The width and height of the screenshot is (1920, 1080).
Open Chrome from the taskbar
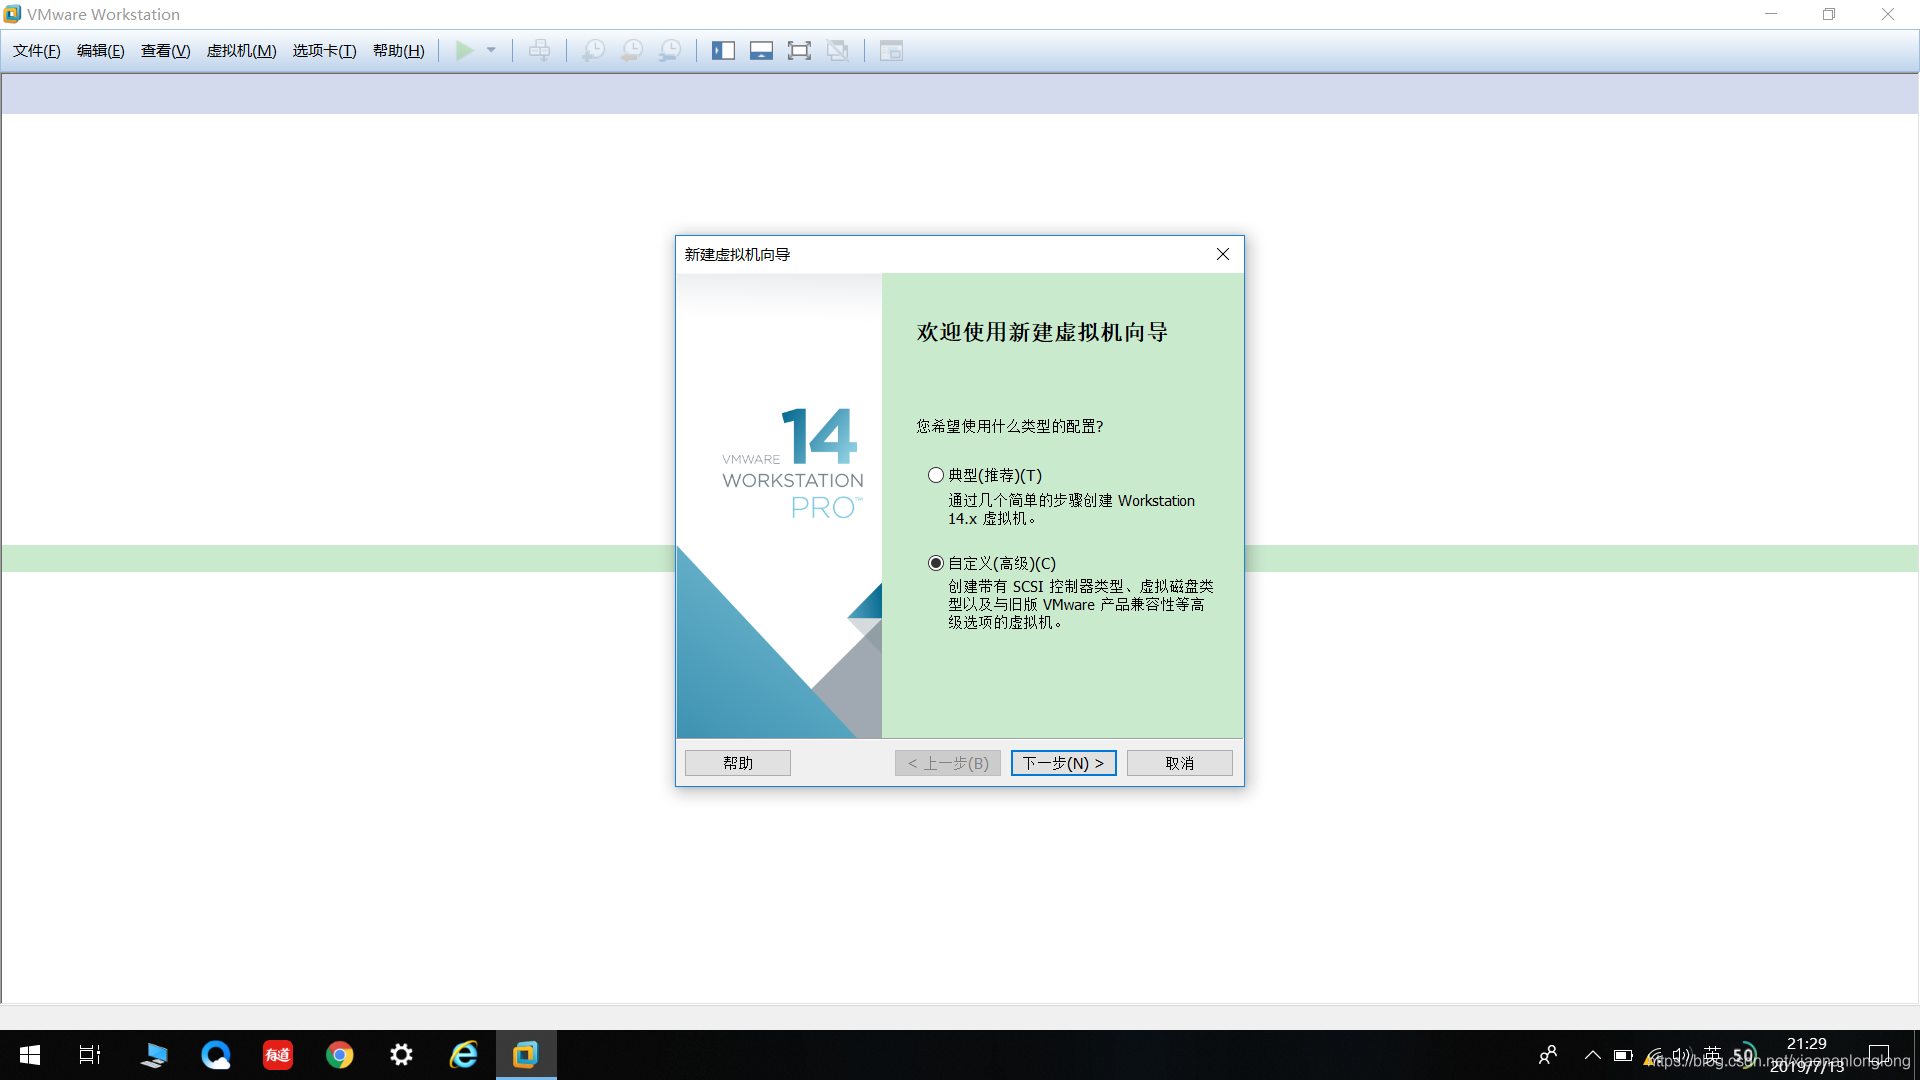point(340,1055)
